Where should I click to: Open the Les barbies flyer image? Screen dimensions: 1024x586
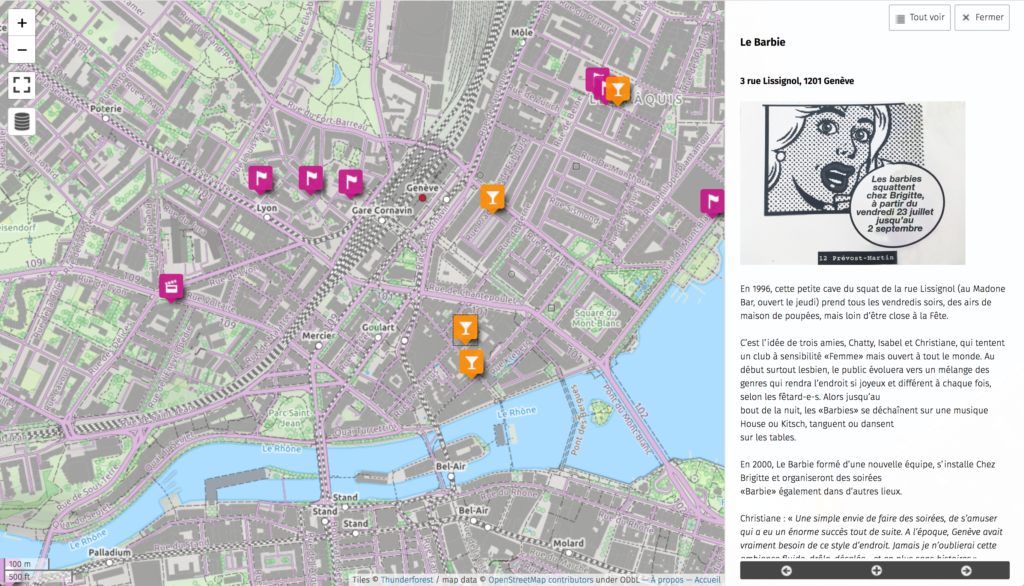[x=852, y=183]
